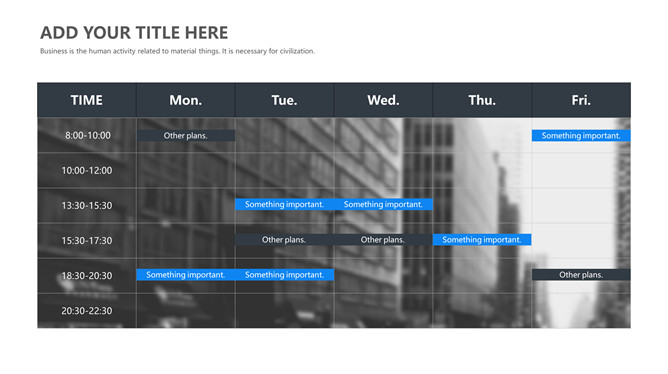Image resolution: width=668 pixels, height=374 pixels.
Task: Select the Mon. column header
Action: click(x=186, y=100)
